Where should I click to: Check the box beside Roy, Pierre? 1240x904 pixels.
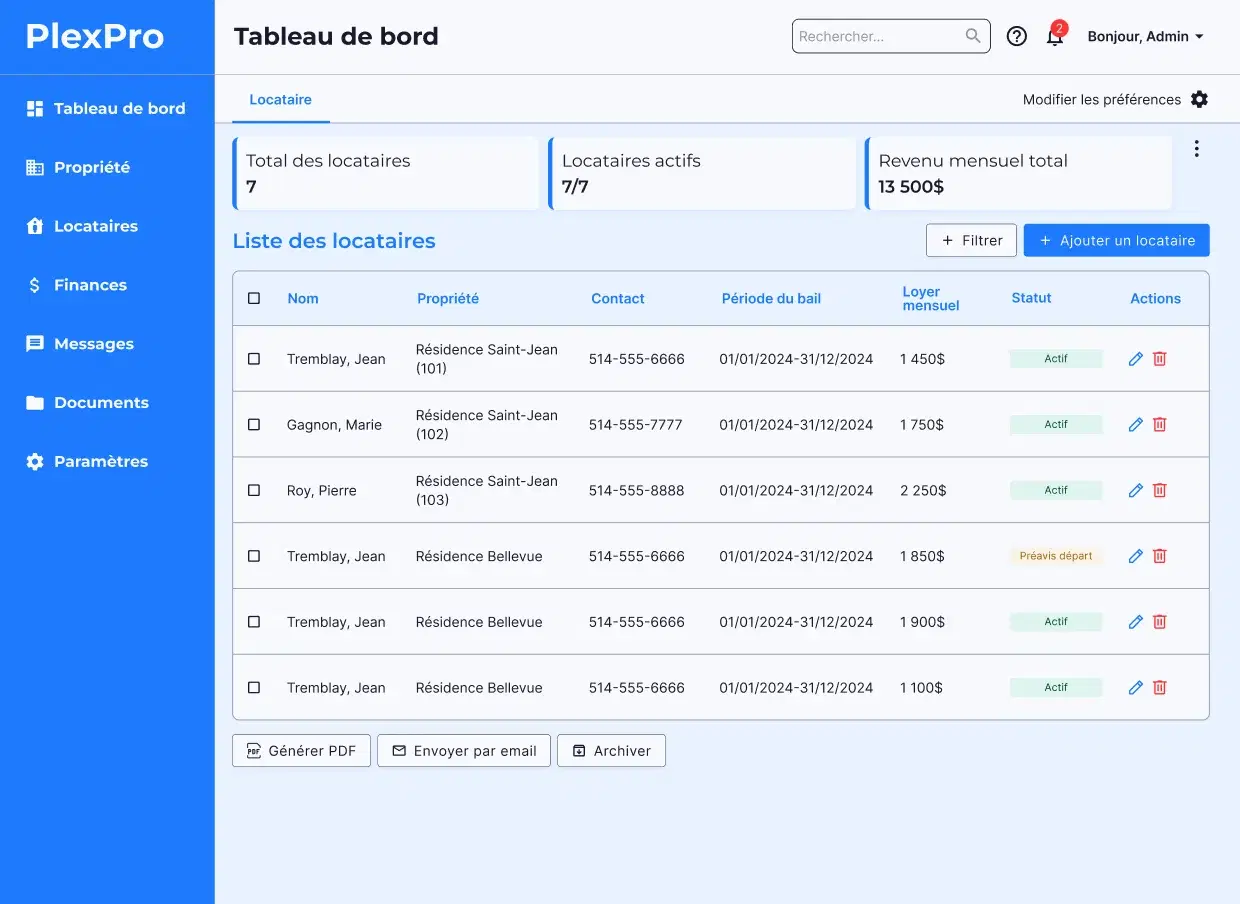pyautogui.click(x=254, y=491)
